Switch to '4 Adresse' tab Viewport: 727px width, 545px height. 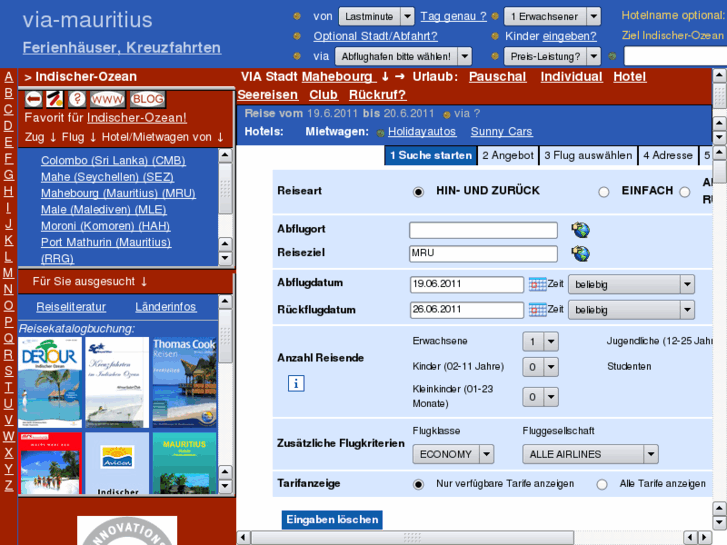[x=668, y=155]
